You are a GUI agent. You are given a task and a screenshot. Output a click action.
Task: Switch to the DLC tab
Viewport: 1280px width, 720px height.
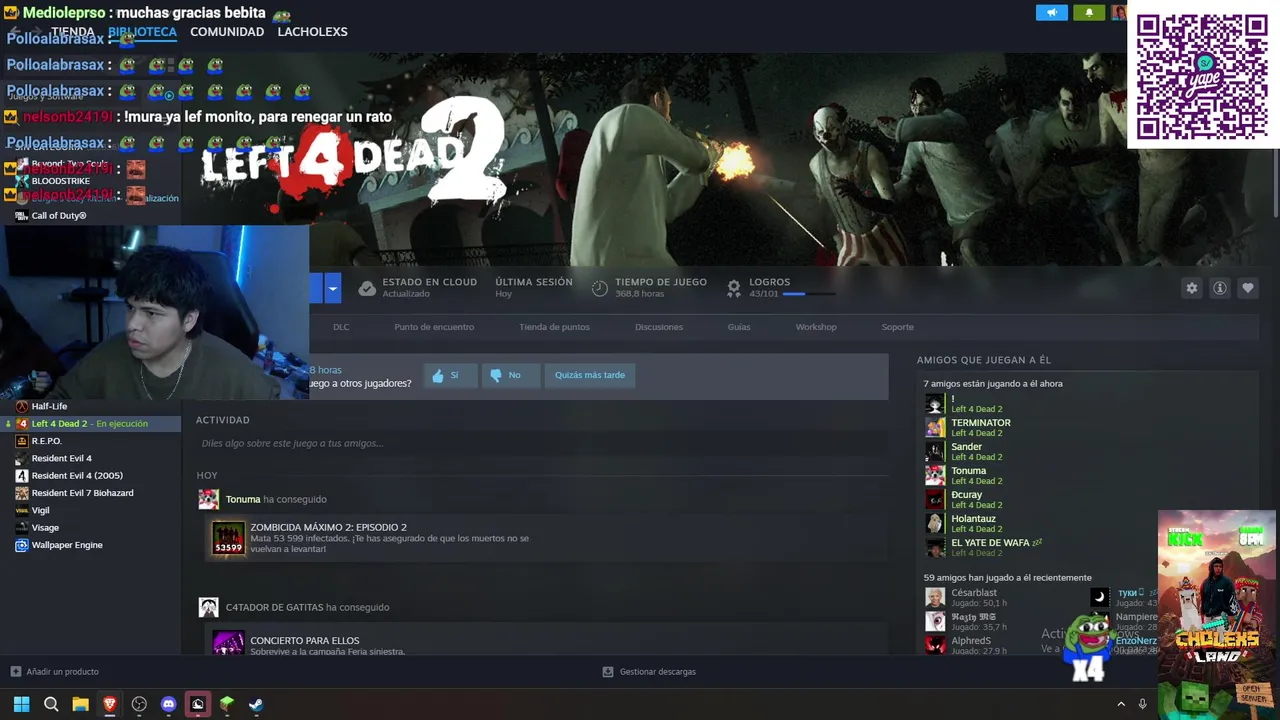click(x=341, y=327)
